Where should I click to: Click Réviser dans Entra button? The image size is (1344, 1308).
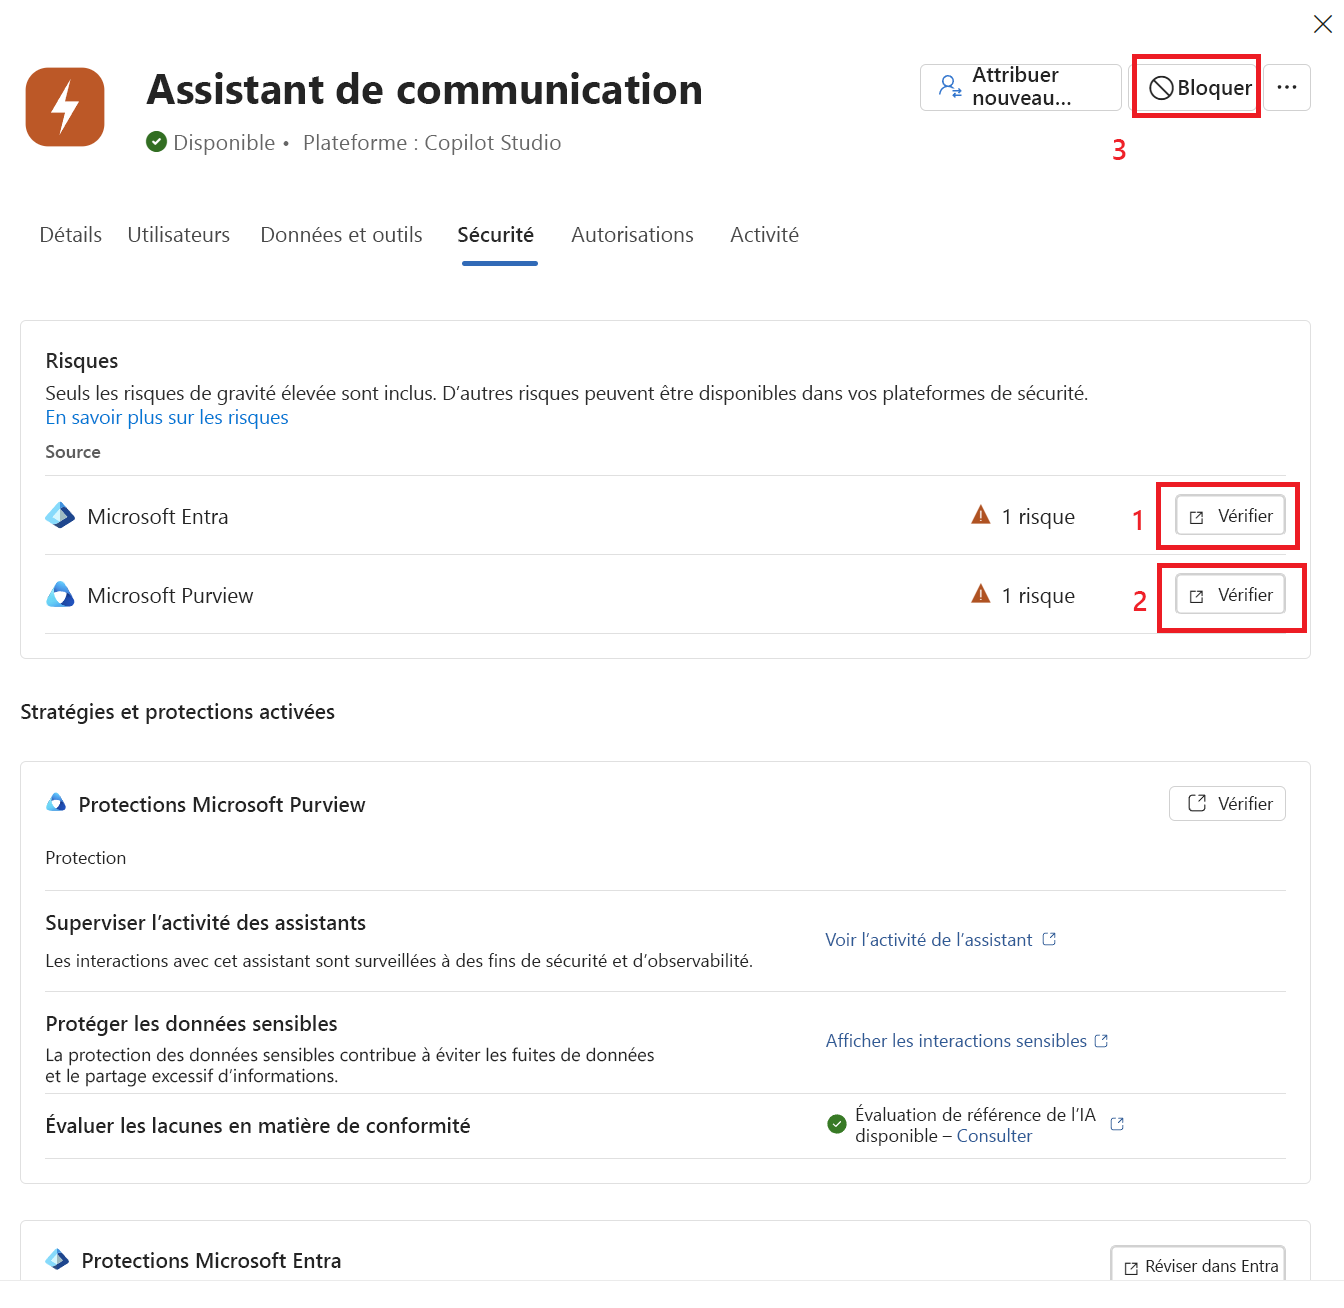coord(1199,1265)
